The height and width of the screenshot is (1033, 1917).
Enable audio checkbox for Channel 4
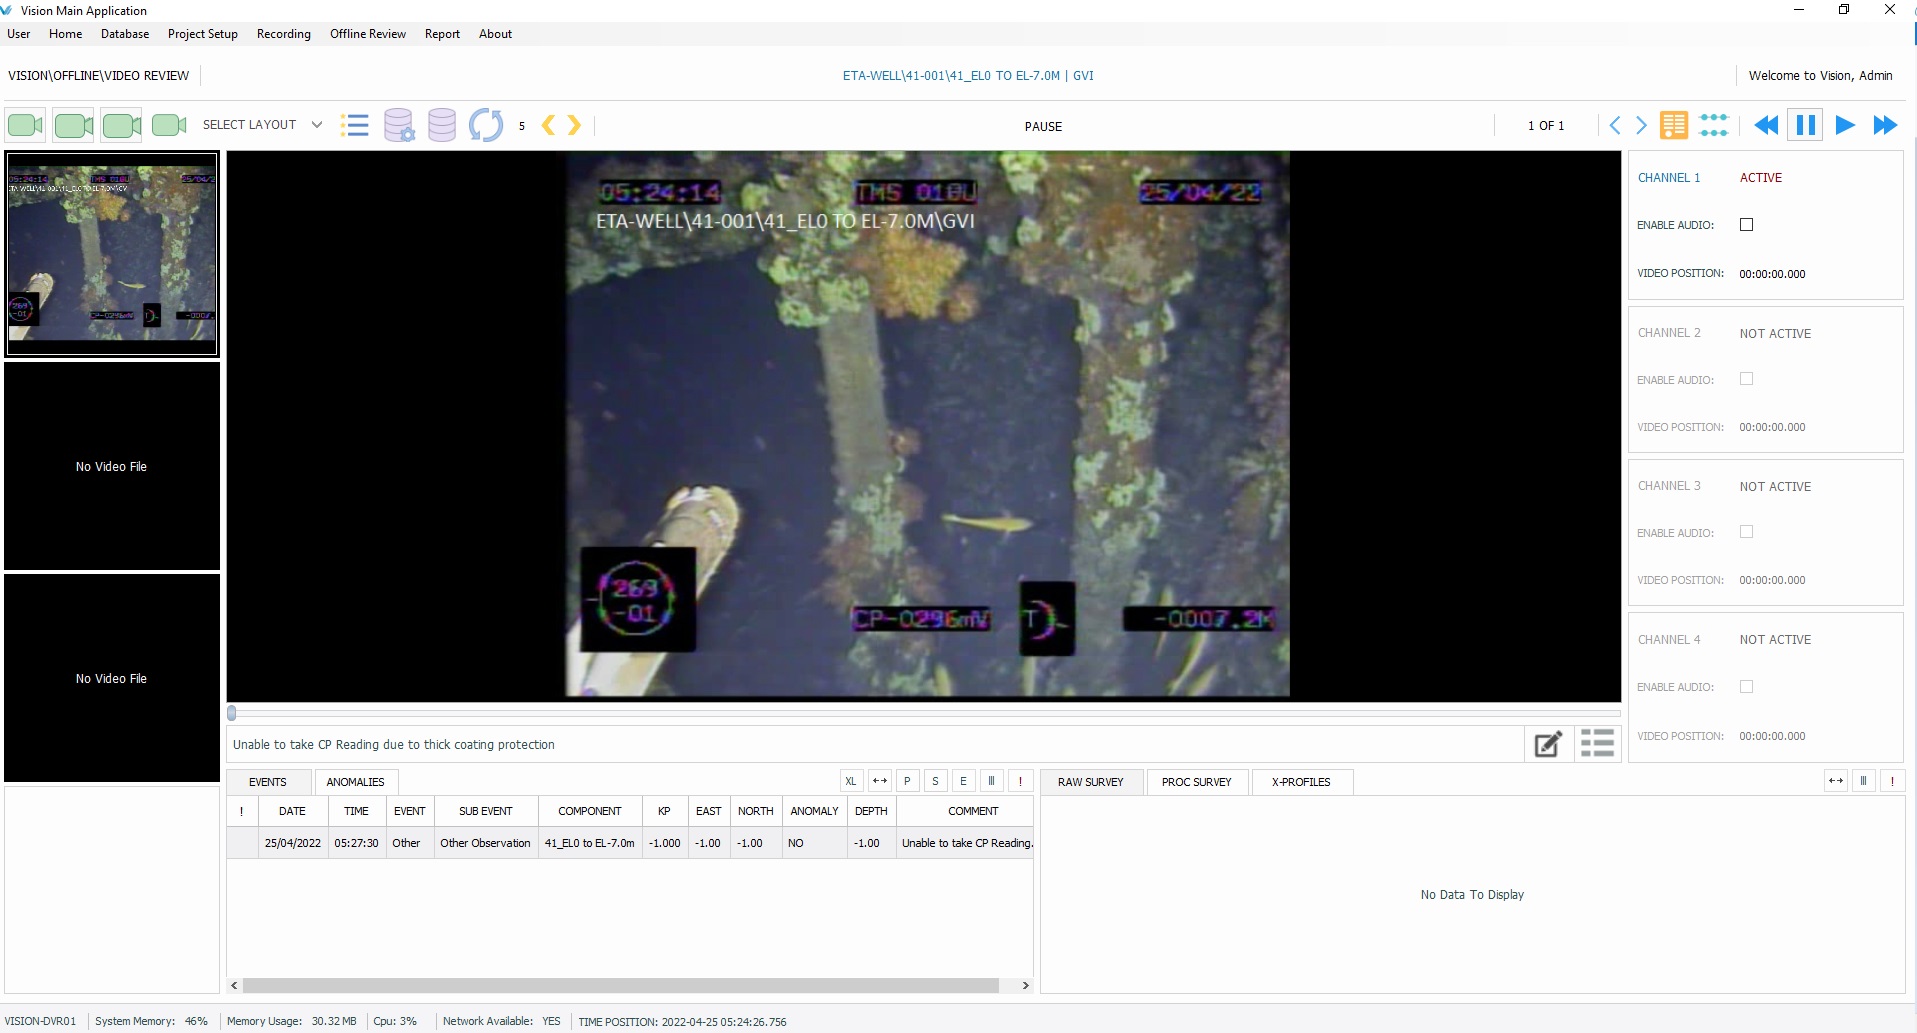point(1746,687)
